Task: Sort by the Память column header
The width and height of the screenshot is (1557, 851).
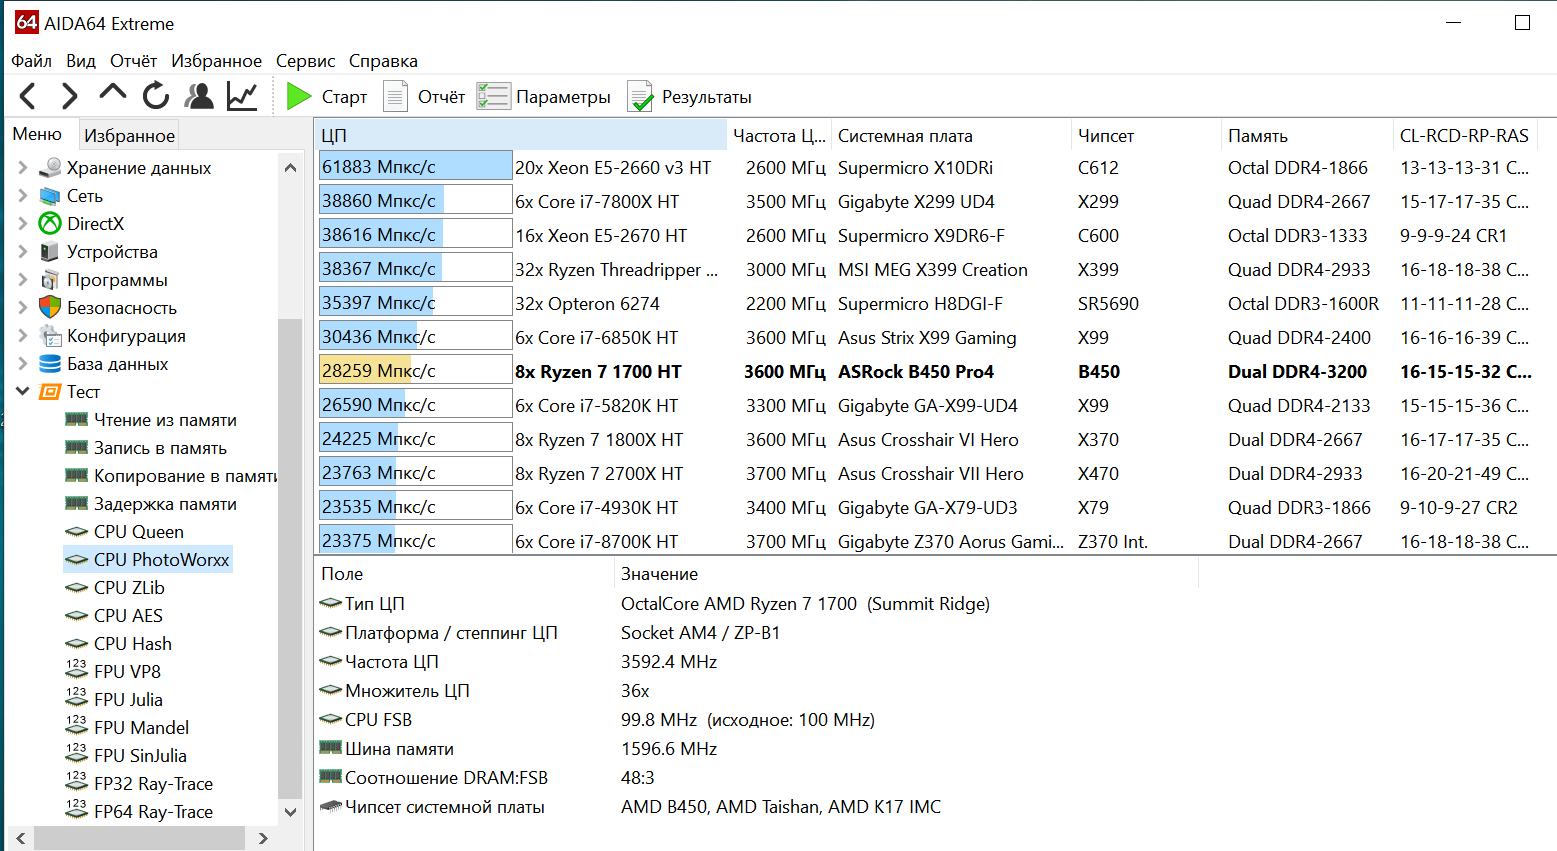Action: click(x=1307, y=135)
